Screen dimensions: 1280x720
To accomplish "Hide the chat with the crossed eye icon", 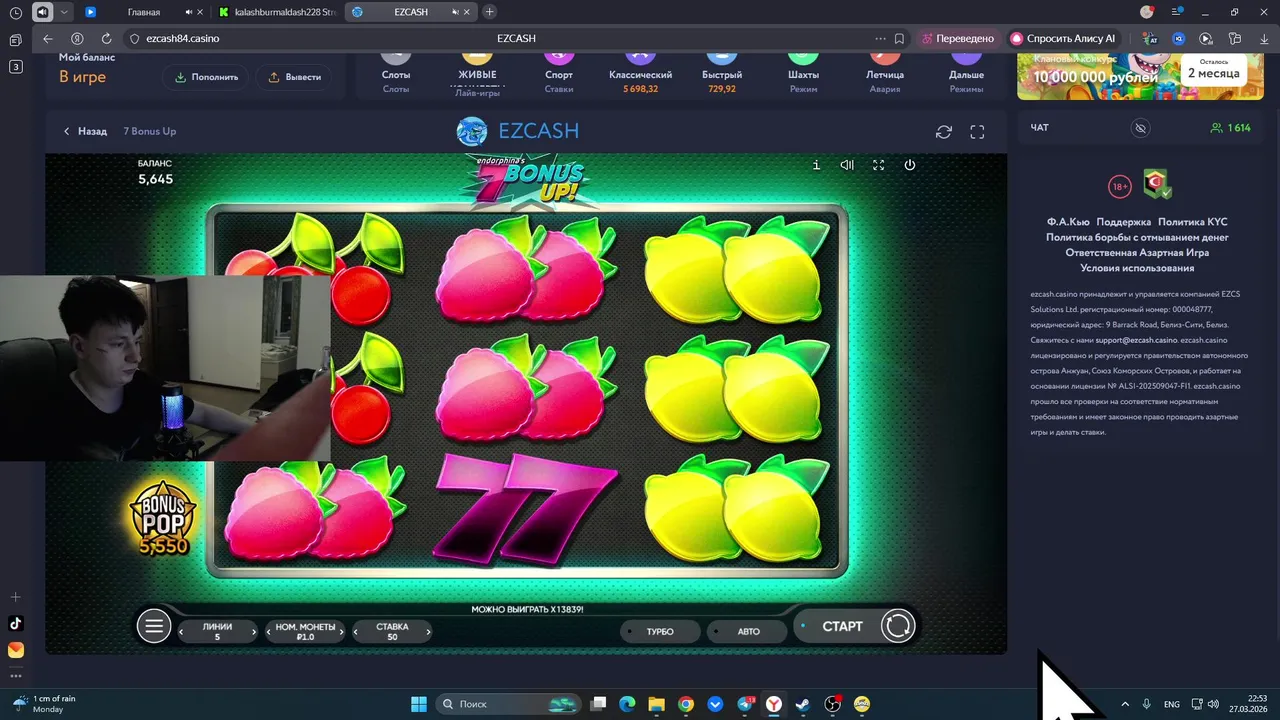I will click(1140, 128).
